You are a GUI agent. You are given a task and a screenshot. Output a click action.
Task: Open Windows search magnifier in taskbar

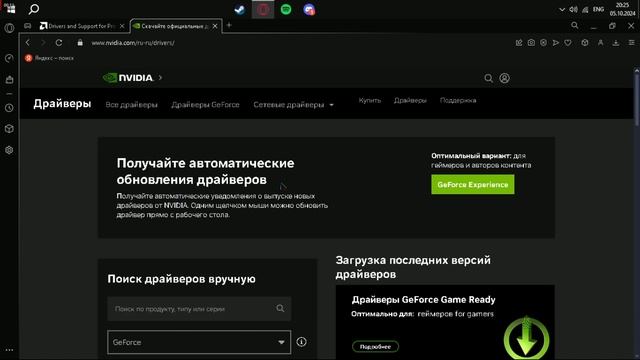[34, 9]
